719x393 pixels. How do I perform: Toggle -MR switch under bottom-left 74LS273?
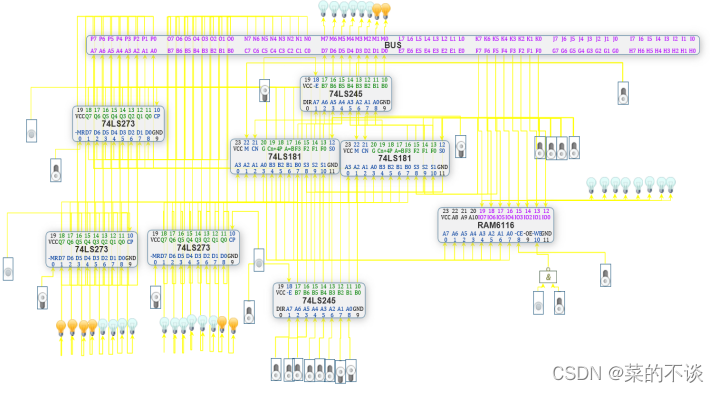coord(42,298)
